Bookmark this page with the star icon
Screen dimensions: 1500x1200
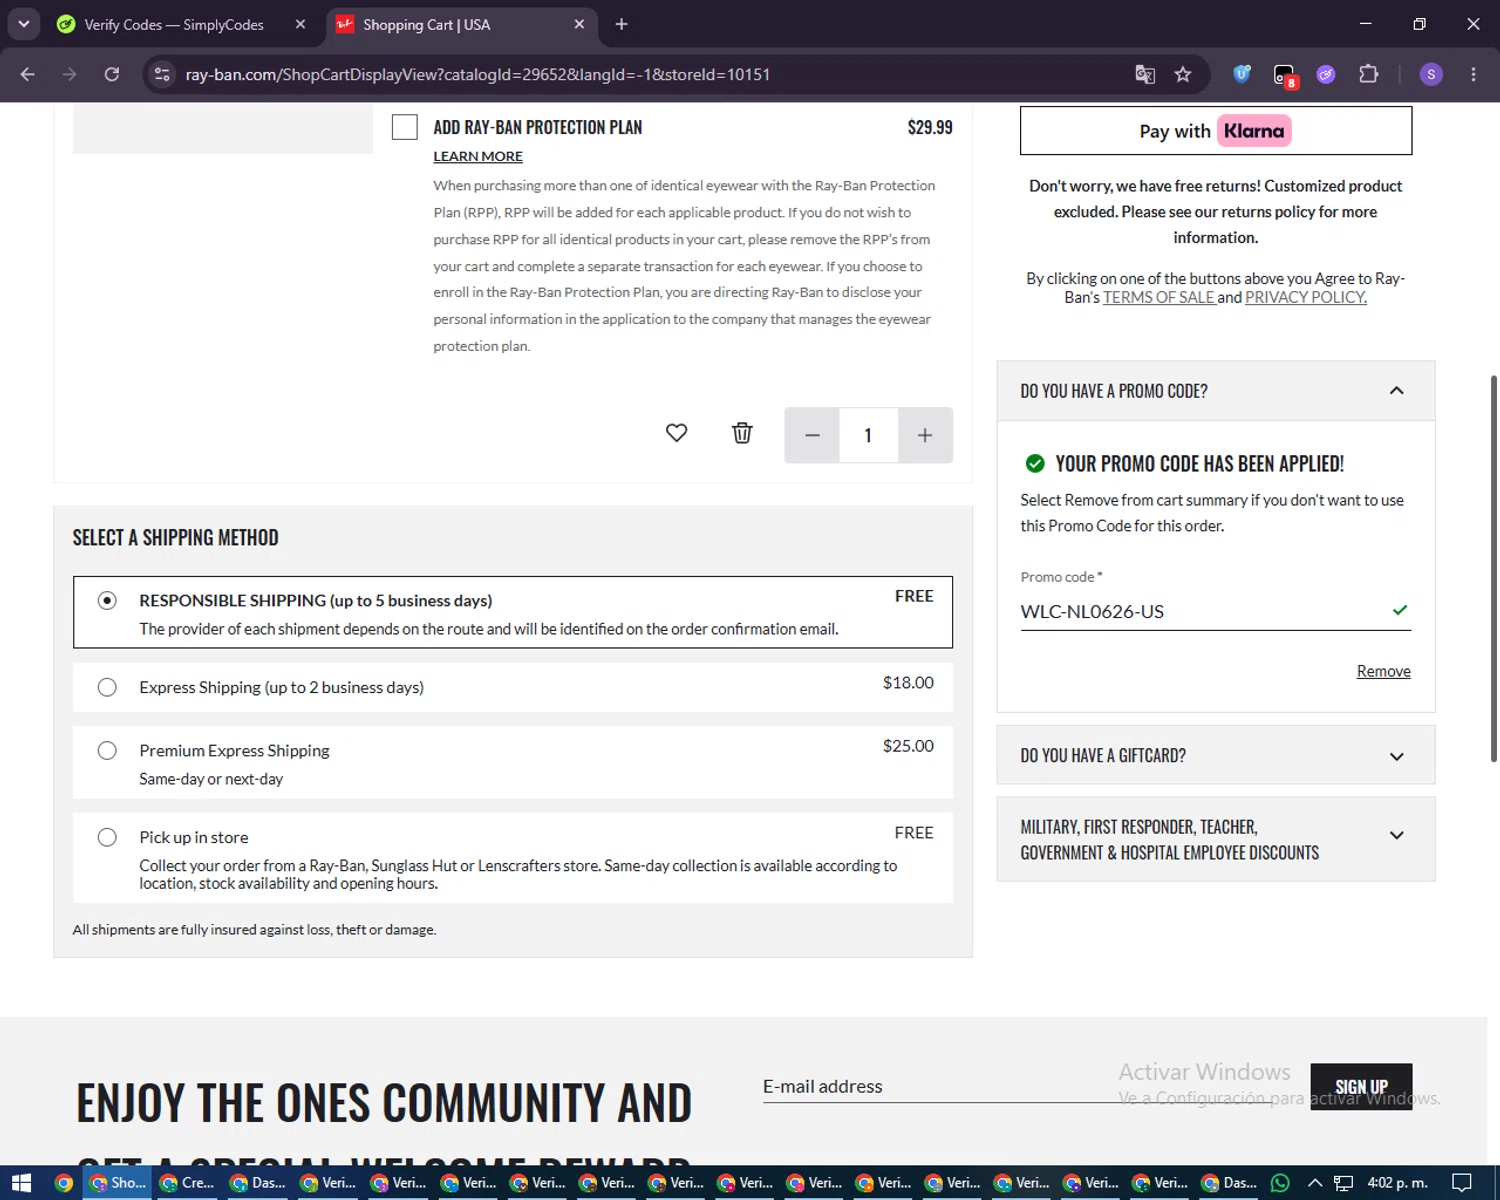(1183, 74)
